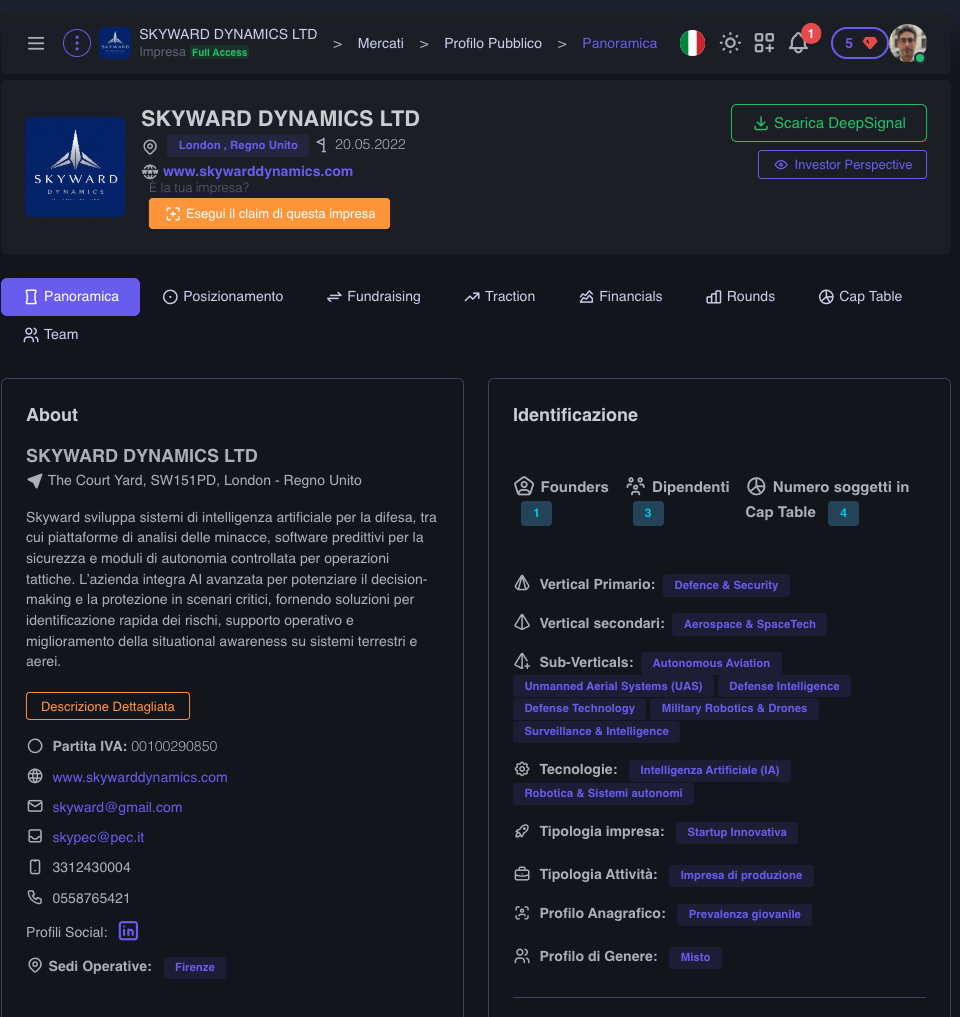Viewport: 960px width, 1017px height.
Task: Open the Team tab
Action: (x=51, y=335)
